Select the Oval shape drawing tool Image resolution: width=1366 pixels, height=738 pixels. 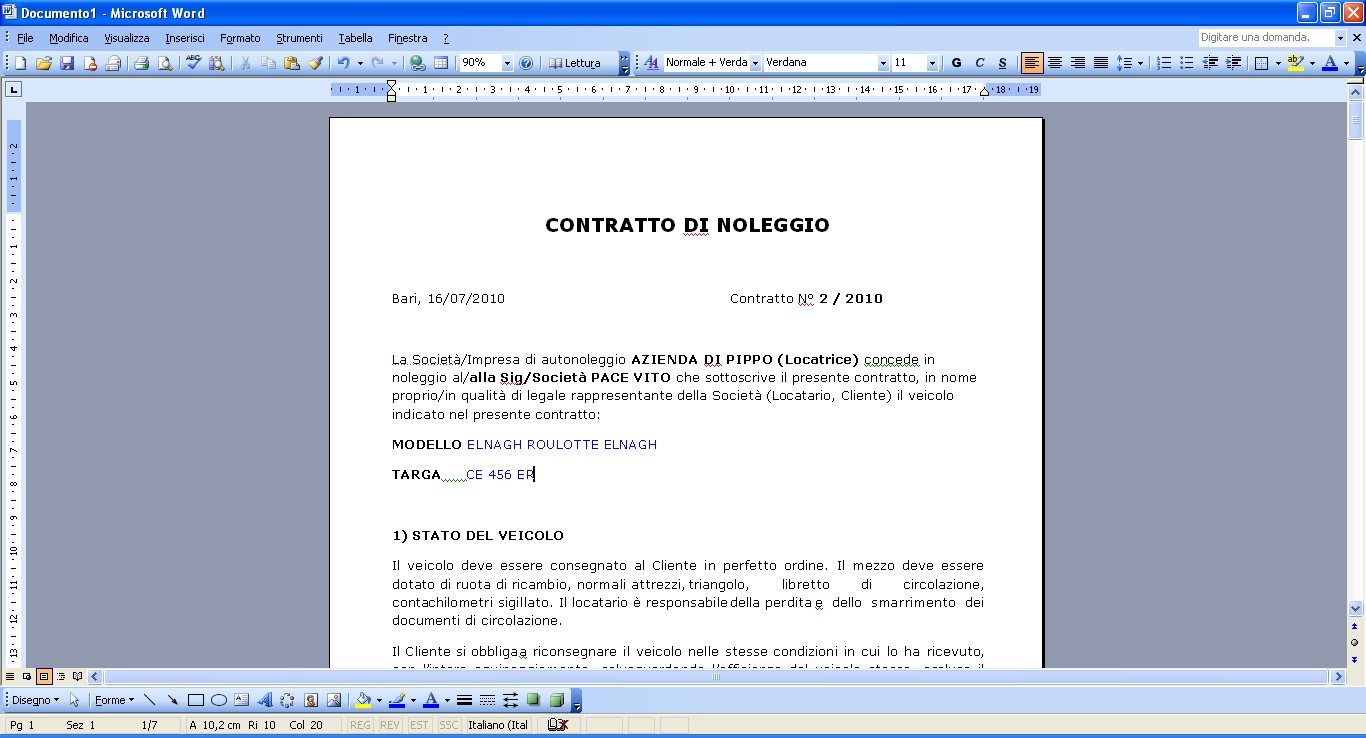point(218,700)
